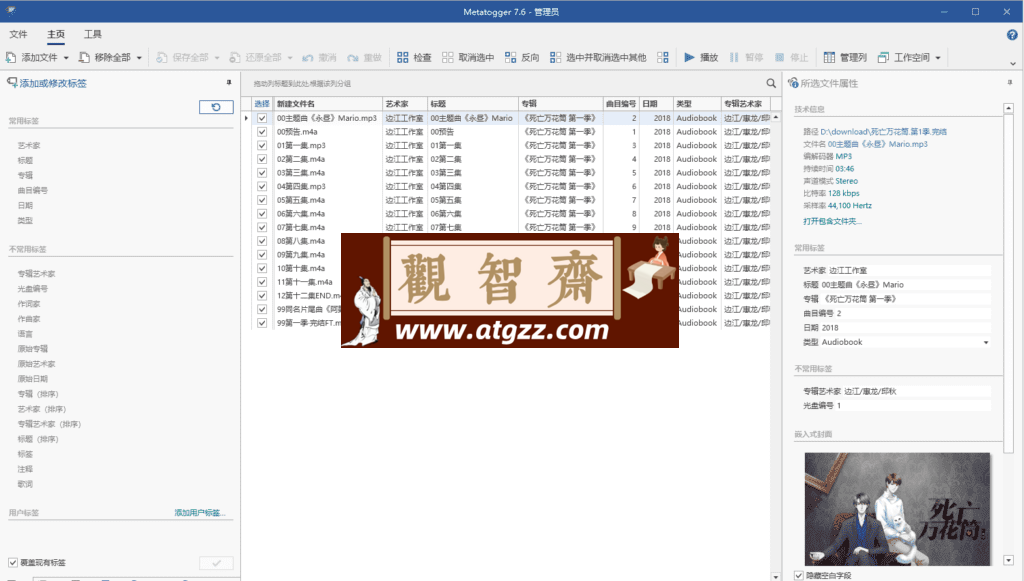The width and height of the screenshot is (1024, 581).
Task: Uncheck the 02第二集.m4a row checkbox
Action: [x=262, y=159]
